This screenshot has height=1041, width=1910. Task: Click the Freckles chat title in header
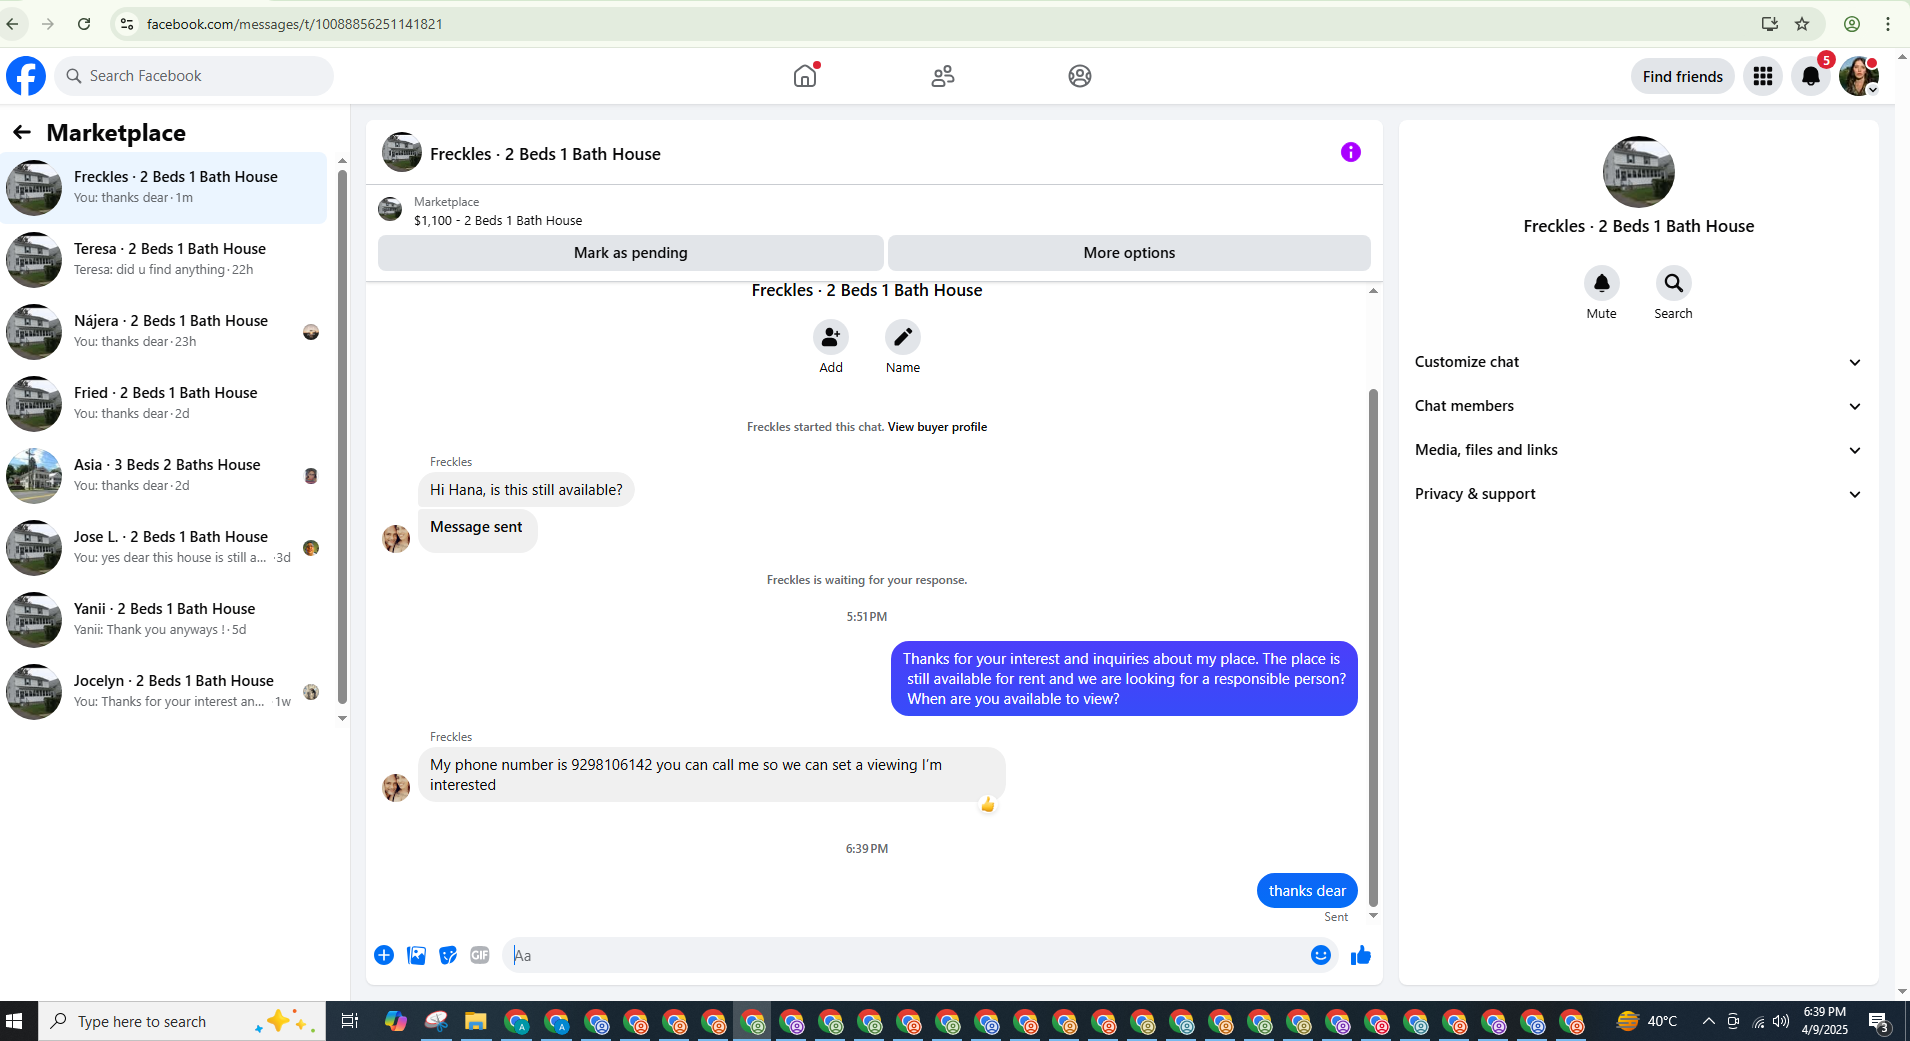click(545, 154)
